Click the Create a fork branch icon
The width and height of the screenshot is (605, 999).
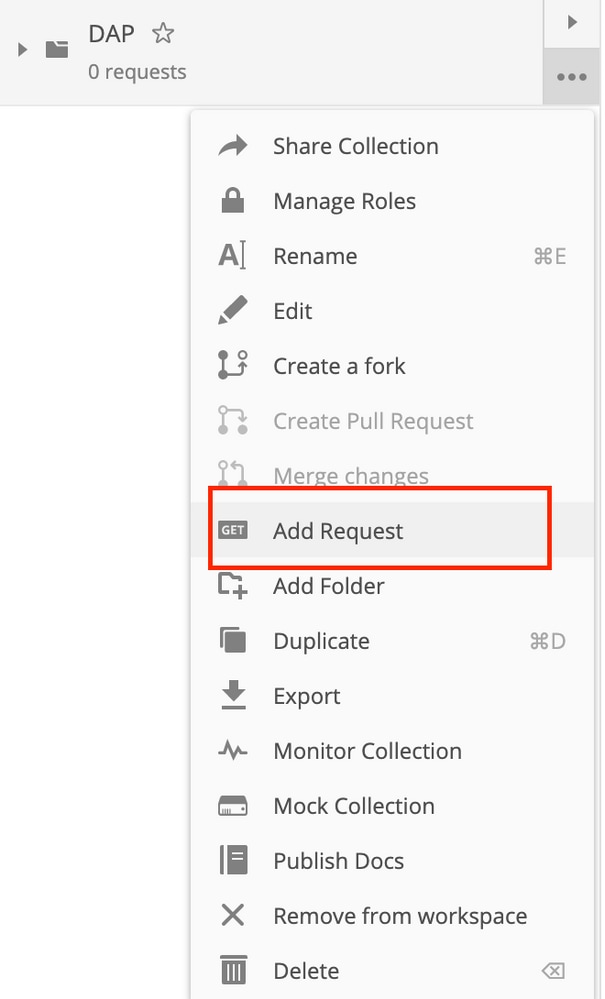pos(232,365)
